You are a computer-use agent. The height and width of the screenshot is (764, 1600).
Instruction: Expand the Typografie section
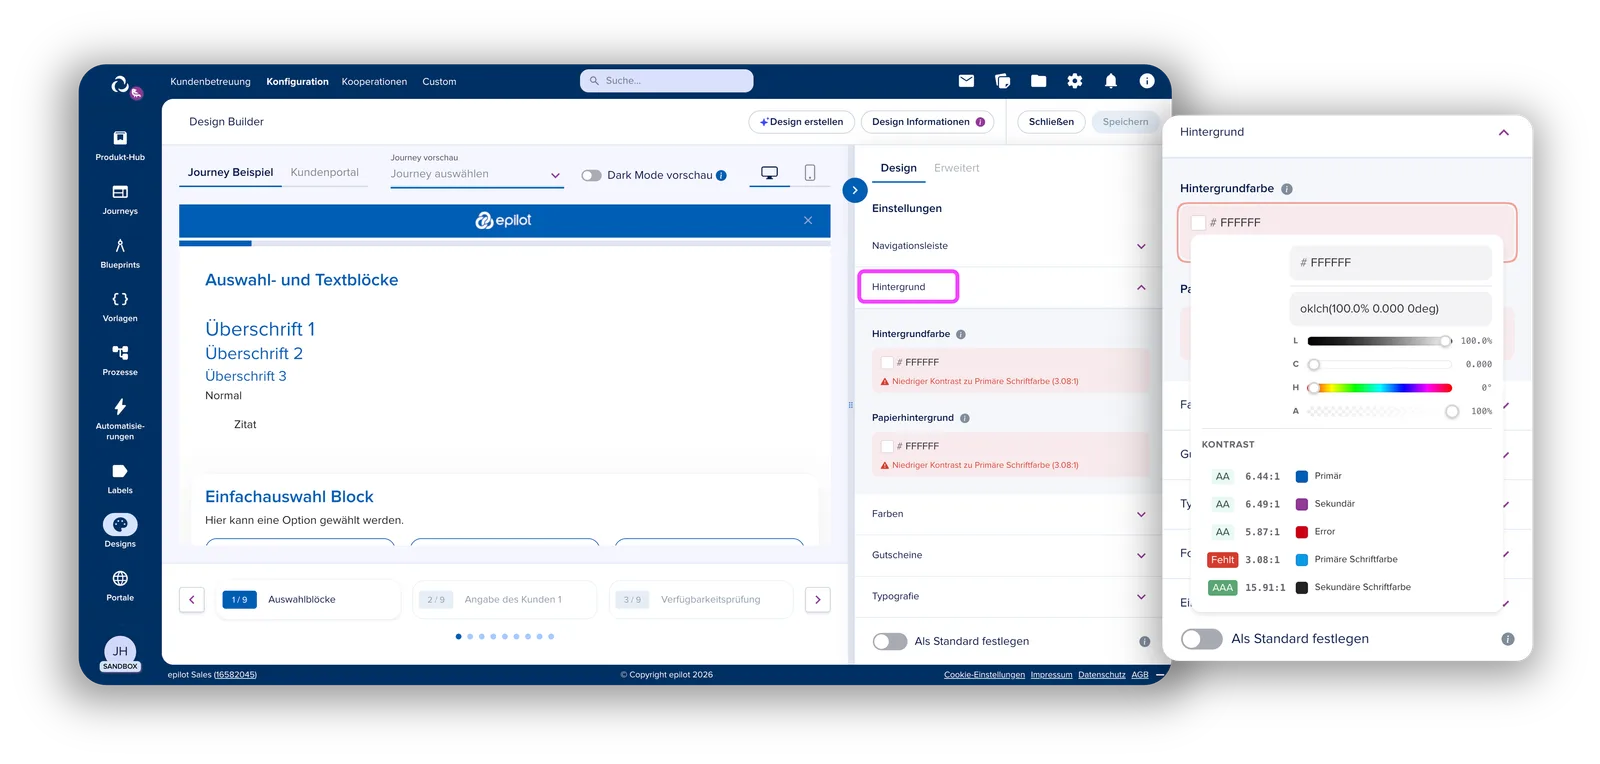1008,596
